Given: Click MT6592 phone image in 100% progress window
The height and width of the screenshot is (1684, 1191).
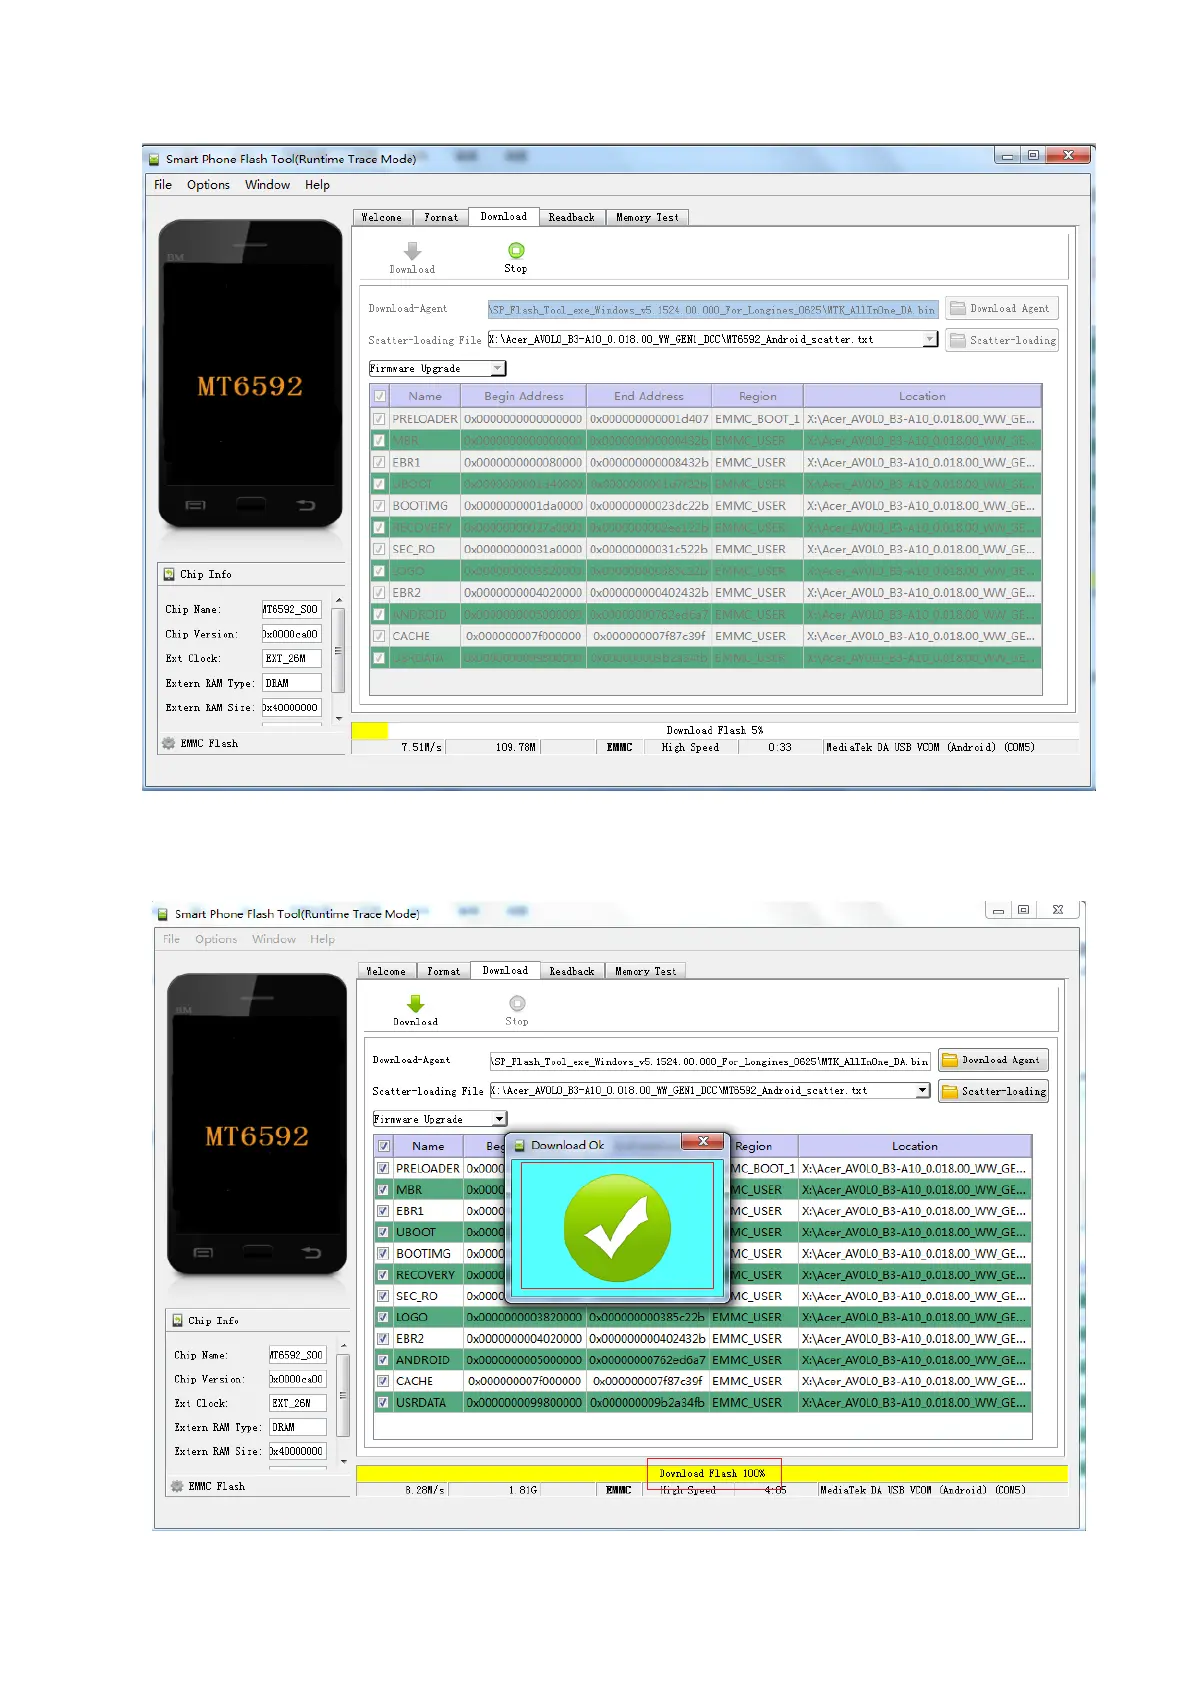Looking at the screenshot, I should pos(257,1126).
